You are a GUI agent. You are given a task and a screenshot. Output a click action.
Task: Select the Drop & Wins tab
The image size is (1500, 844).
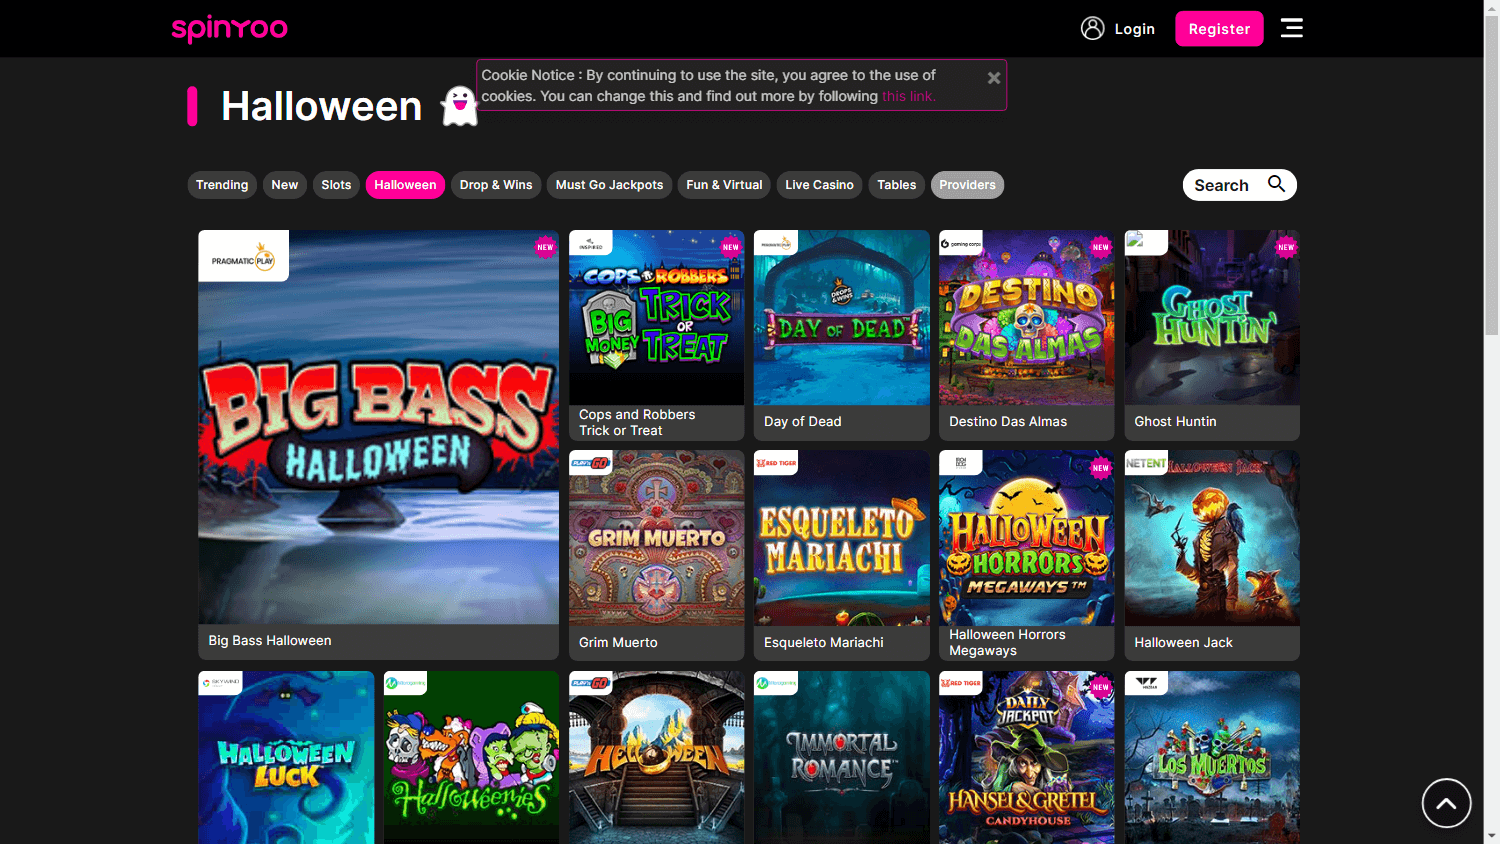click(496, 185)
